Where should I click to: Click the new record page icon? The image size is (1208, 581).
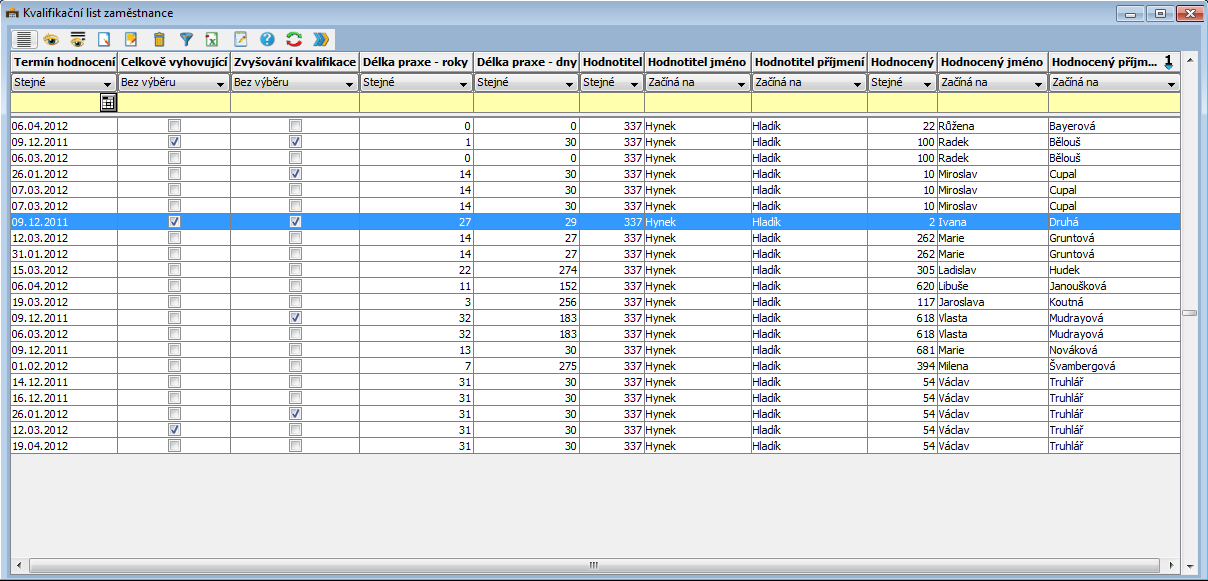pyautogui.click(x=104, y=40)
